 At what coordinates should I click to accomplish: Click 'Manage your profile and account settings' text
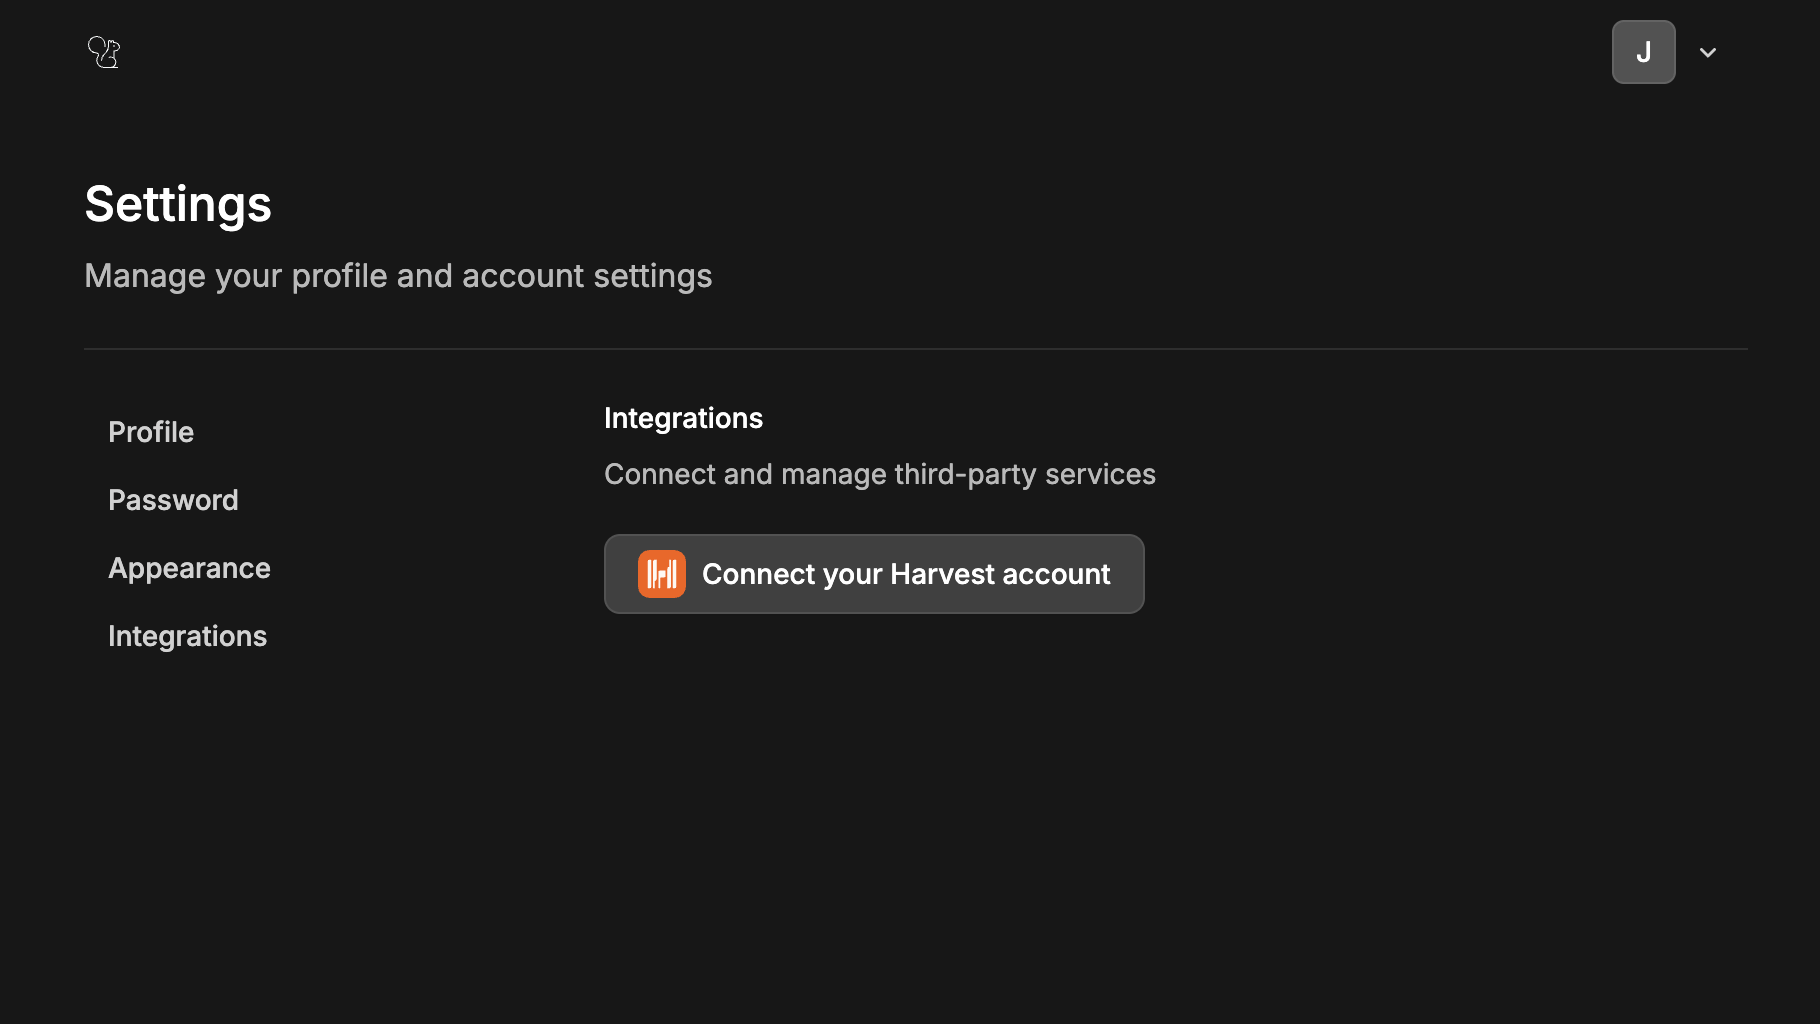coord(398,276)
